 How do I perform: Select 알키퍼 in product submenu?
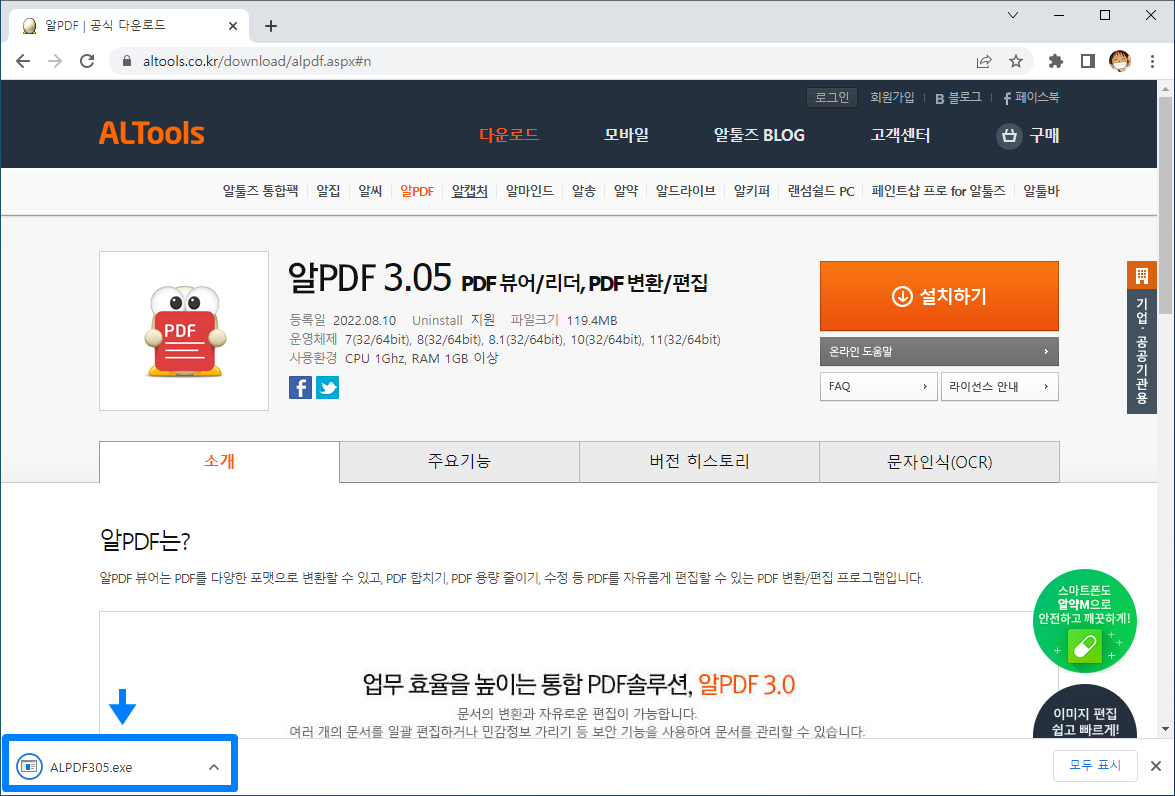click(752, 191)
